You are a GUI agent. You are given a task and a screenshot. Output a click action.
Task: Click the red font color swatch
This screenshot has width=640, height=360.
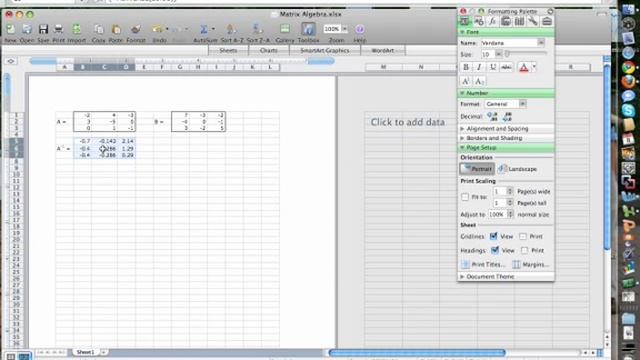tap(524, 67)
